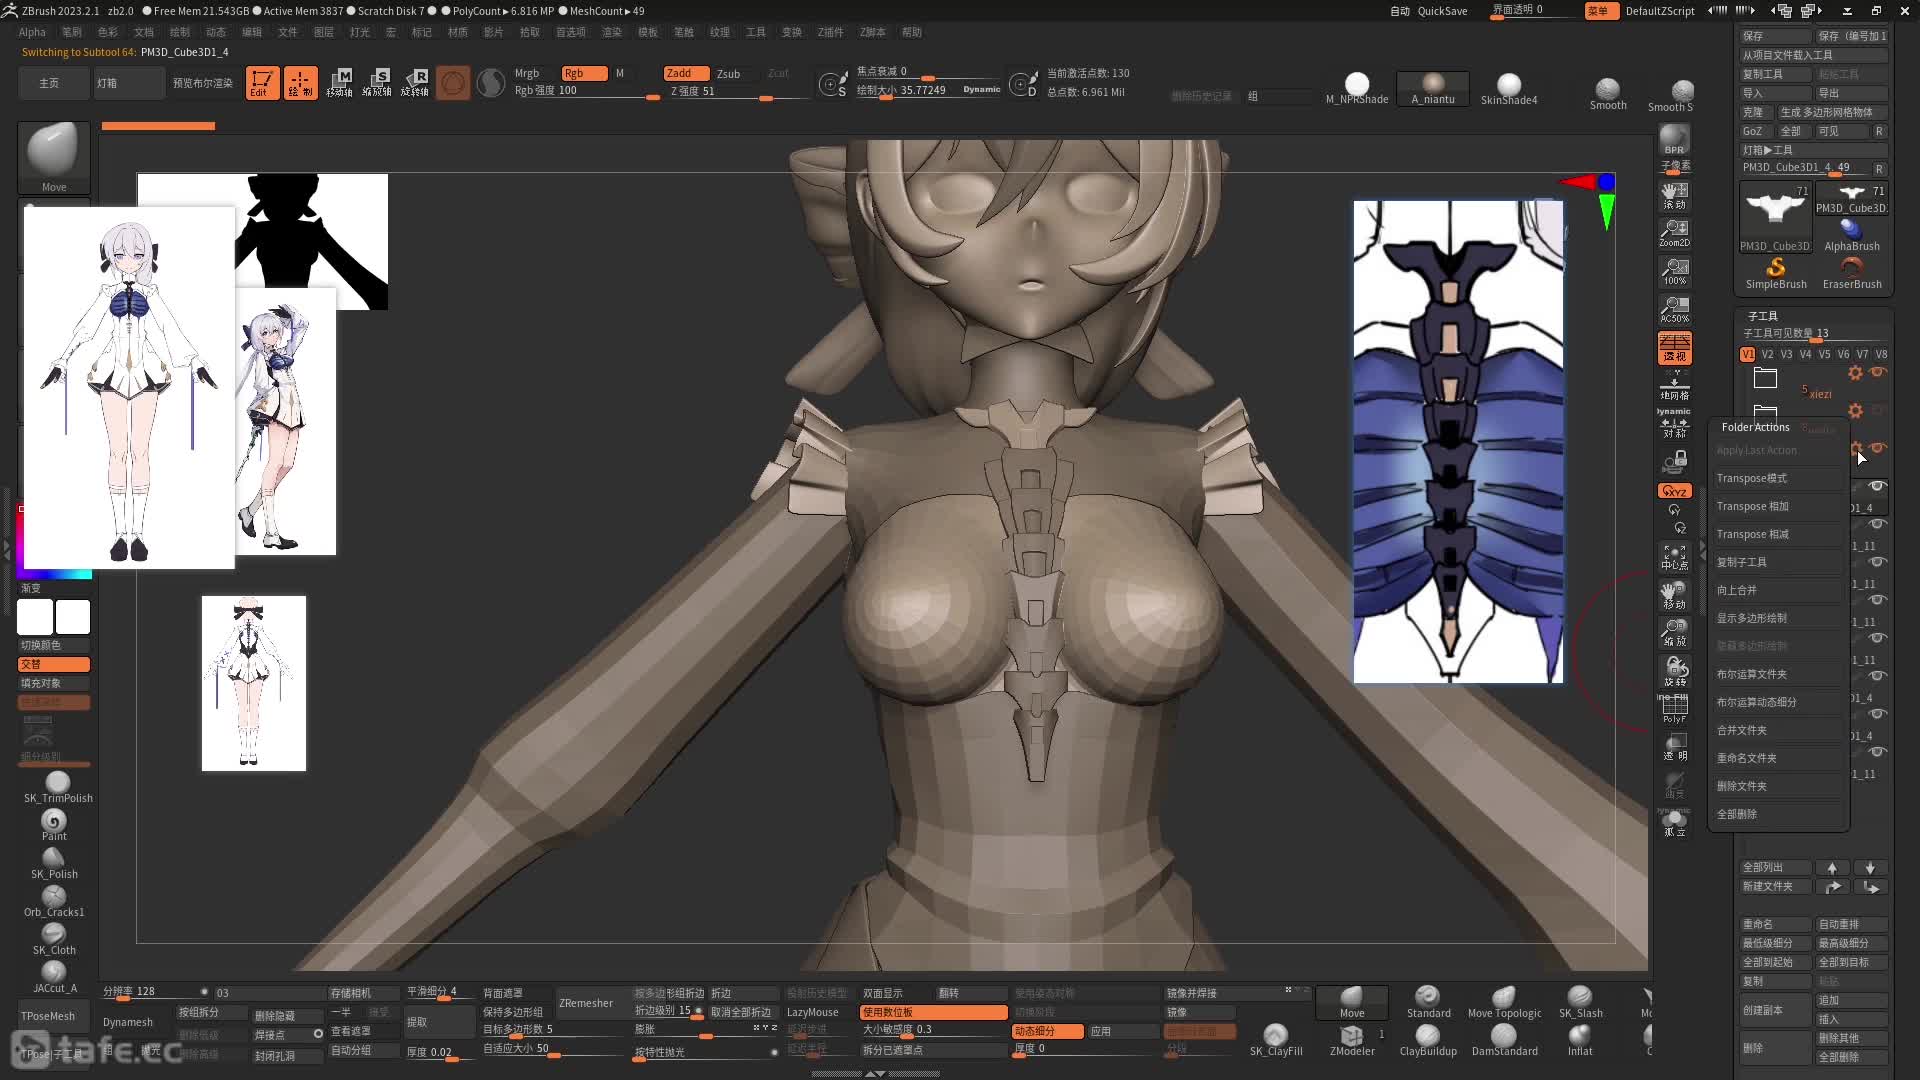The width and height of the screenshot is (1920, 1080).
Task: Open the Z plugin (Z插件) menu
Action: coord(830,32)
